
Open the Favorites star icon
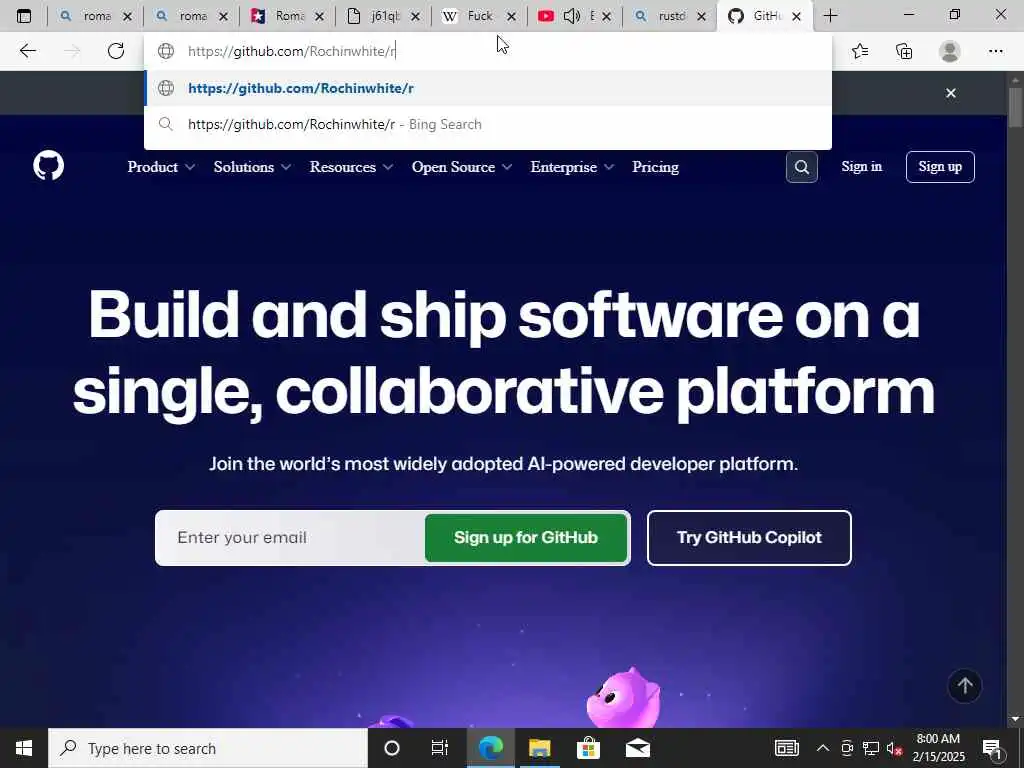pyautogui.click(x=860, y=51)
